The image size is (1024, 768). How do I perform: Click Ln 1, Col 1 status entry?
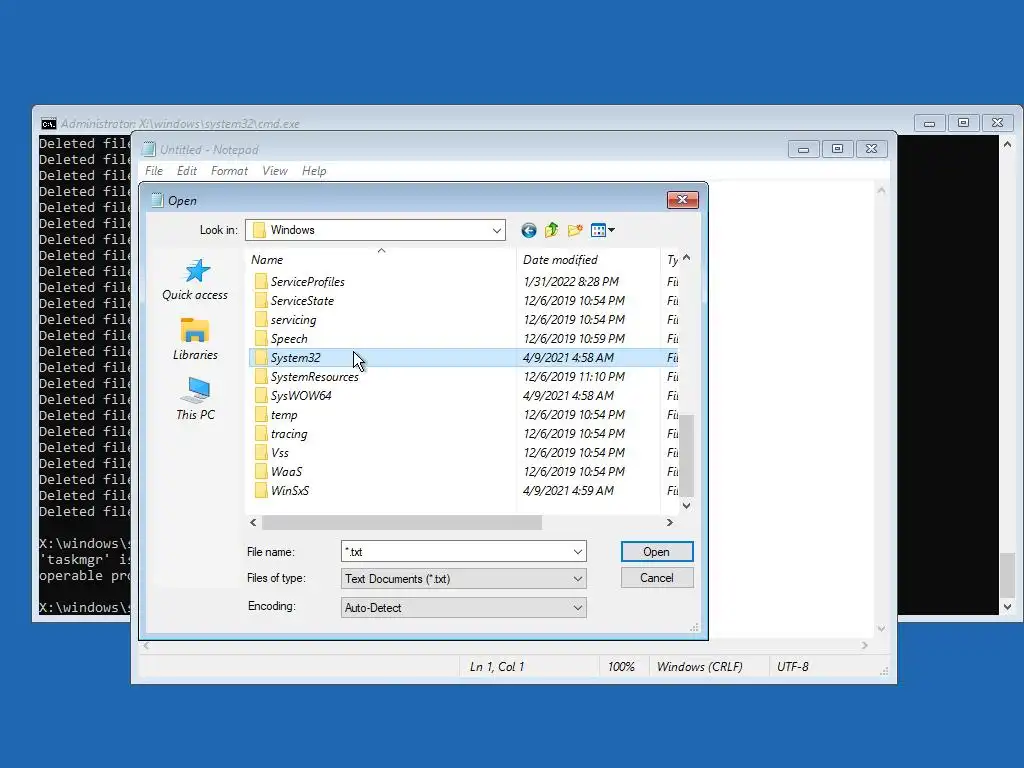point(497,667)
